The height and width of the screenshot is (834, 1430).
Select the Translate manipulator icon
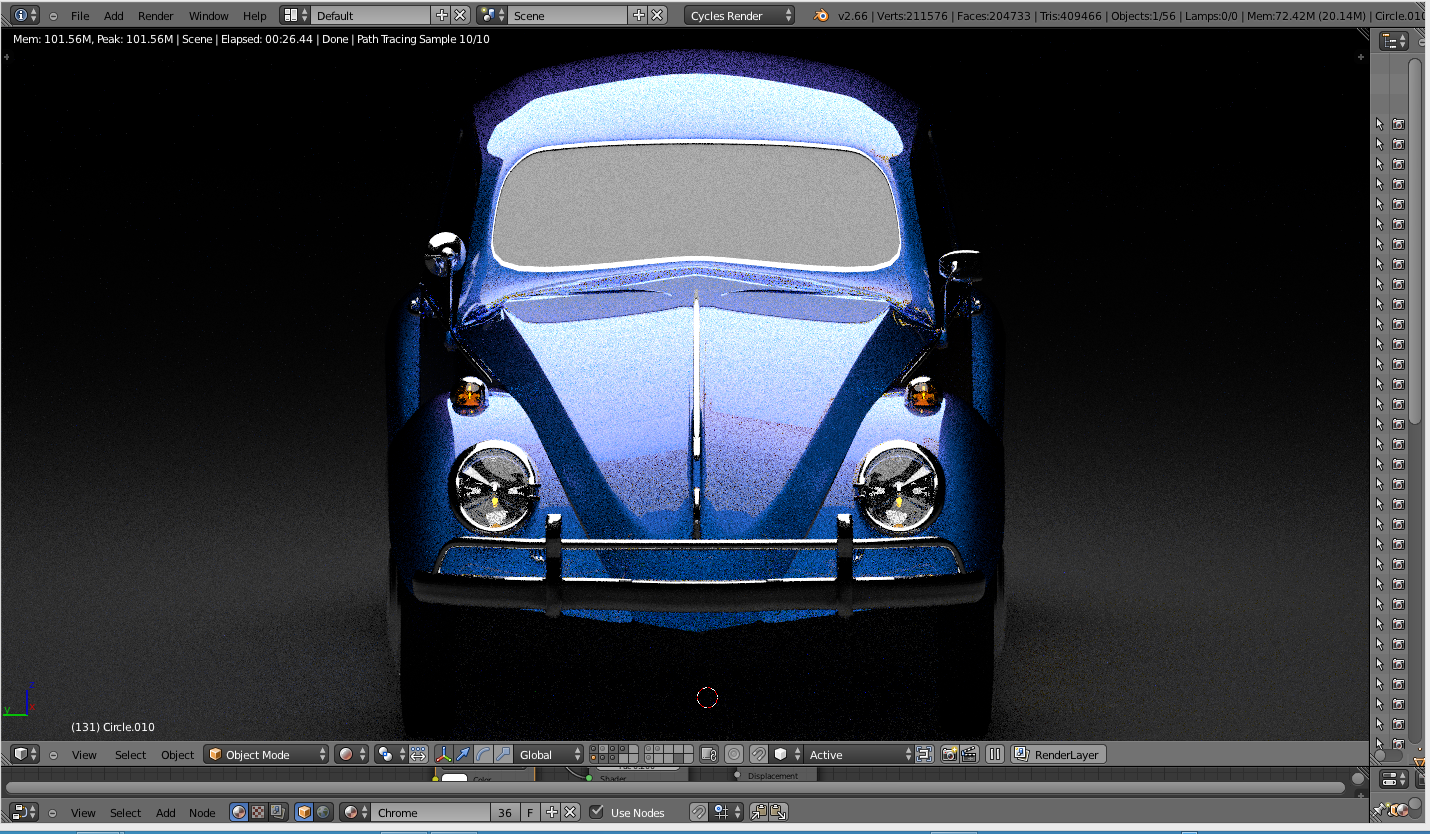(462, 755)
